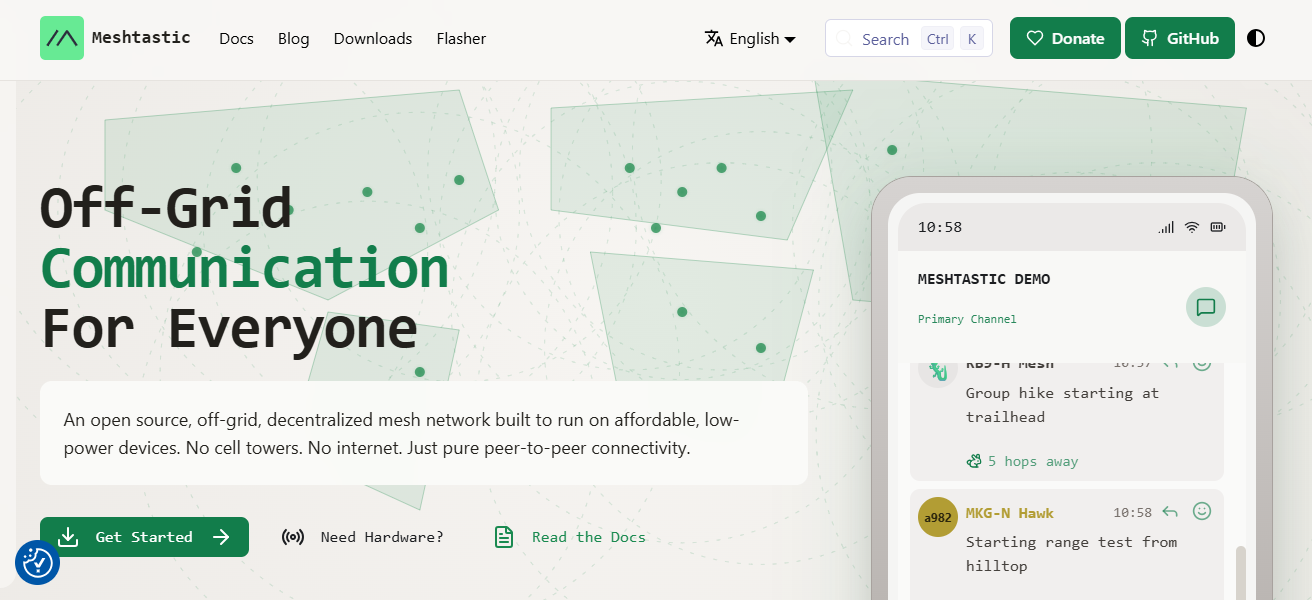Screen dimensions: 1312x600
Task: Click the translate language icon
Action: (x=714, y=39)
